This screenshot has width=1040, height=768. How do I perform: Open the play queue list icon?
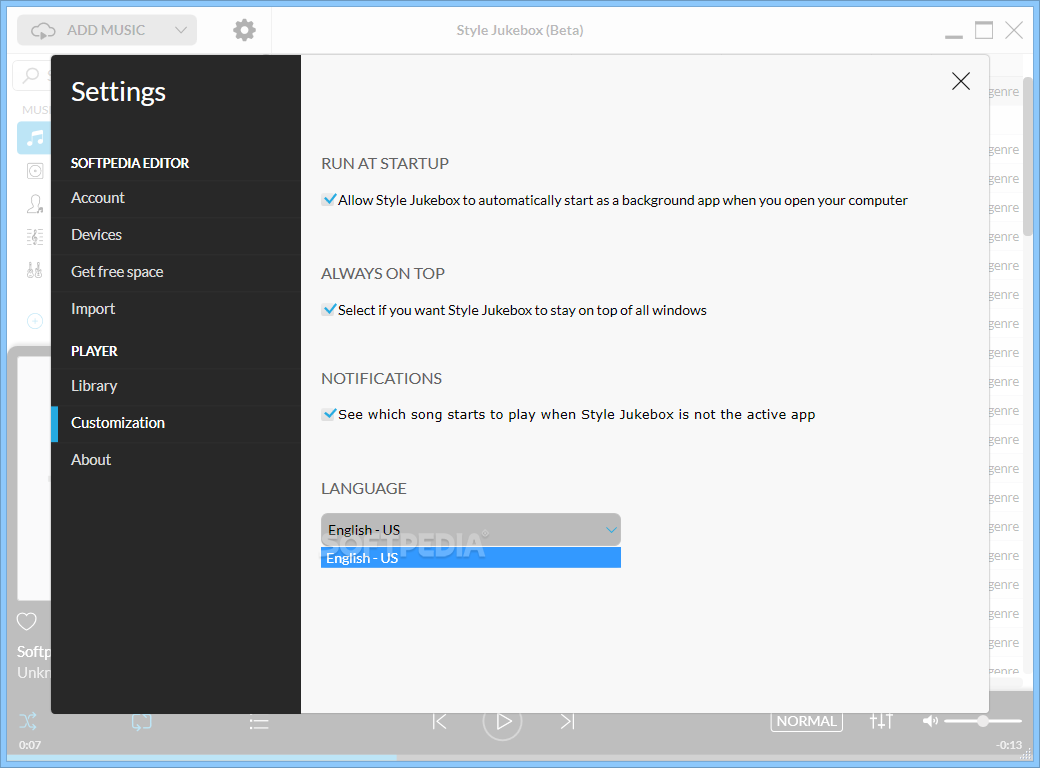pyautogui.click(x=259, y=723)
